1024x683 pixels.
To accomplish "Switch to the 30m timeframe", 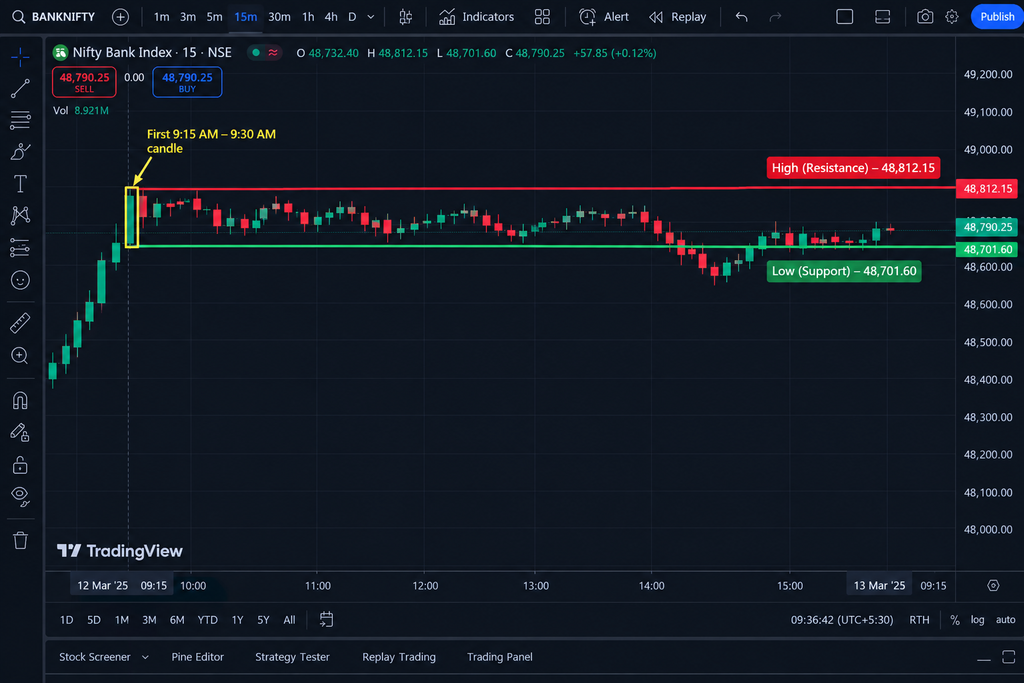I will click(x=280, y=17).
